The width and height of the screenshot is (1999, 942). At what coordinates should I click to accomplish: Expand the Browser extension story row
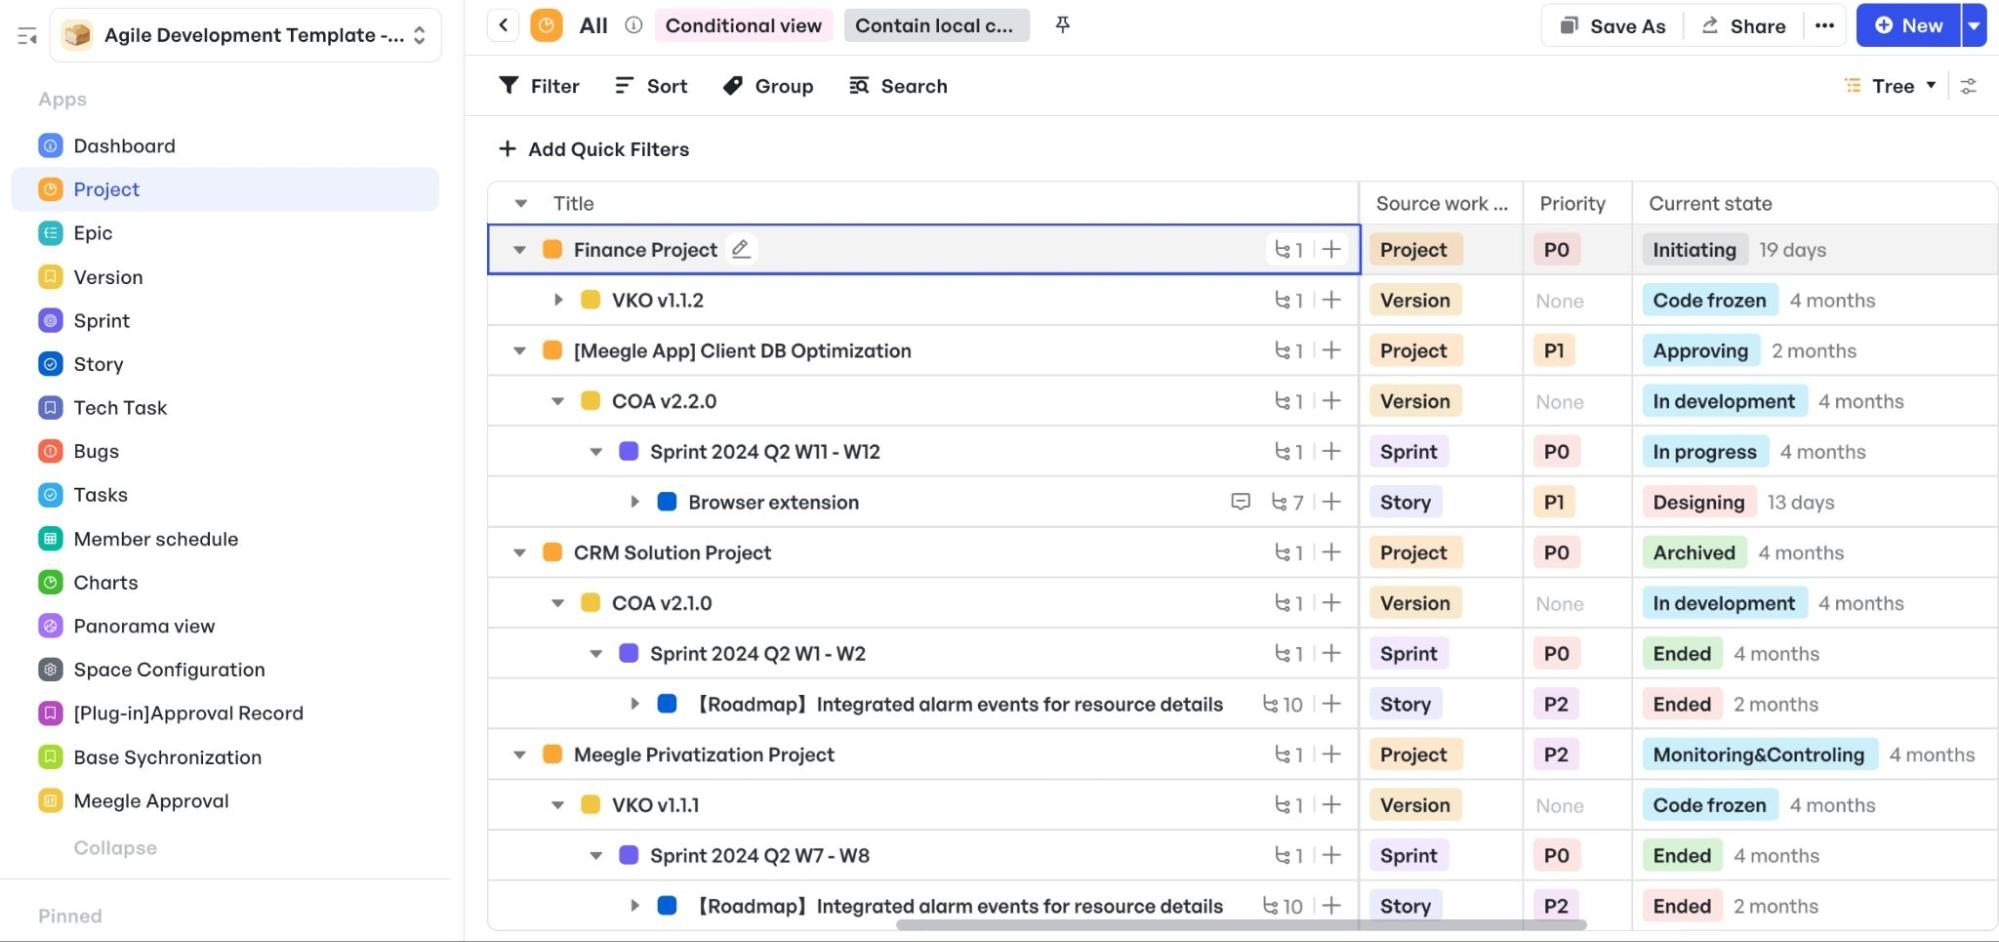(x=634, y=502)
